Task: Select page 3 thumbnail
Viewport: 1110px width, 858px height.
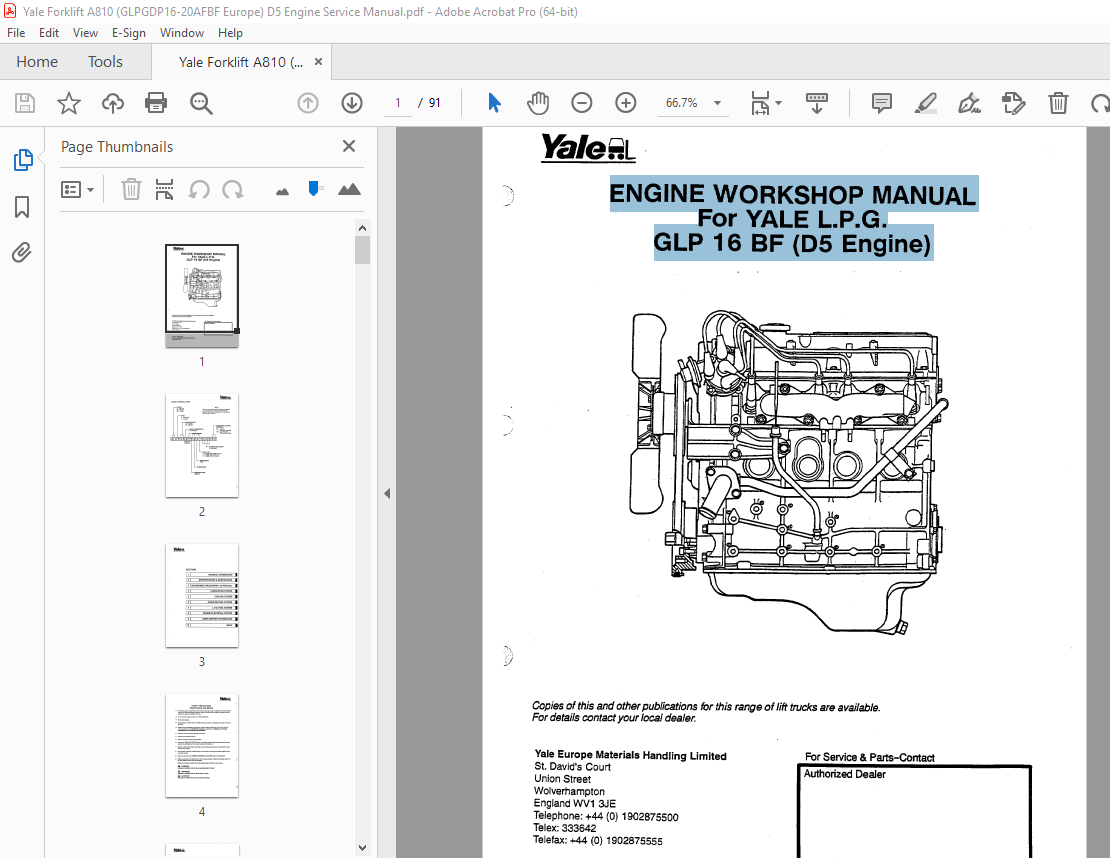Action: (202, 596)
